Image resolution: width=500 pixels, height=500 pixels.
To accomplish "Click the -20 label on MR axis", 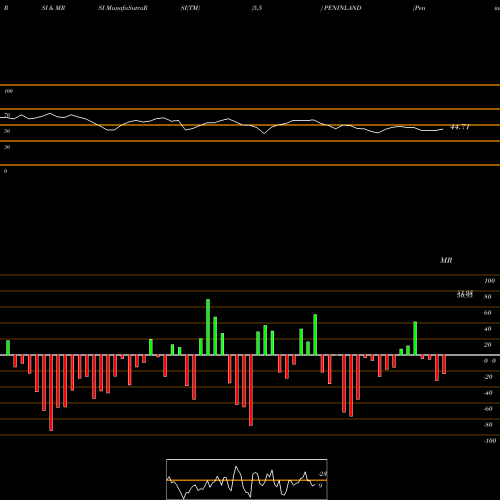I will click(x=488, y=377).
